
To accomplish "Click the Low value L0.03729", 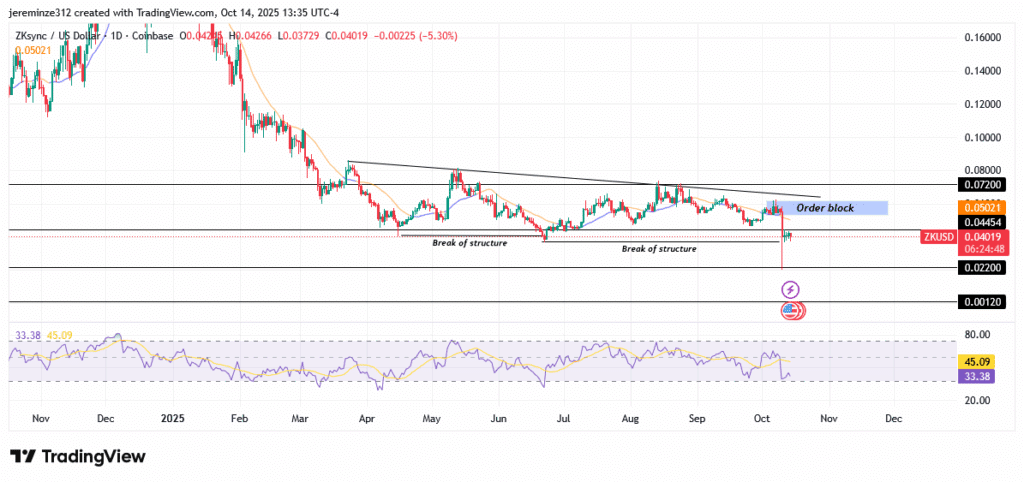I will 296,36.
